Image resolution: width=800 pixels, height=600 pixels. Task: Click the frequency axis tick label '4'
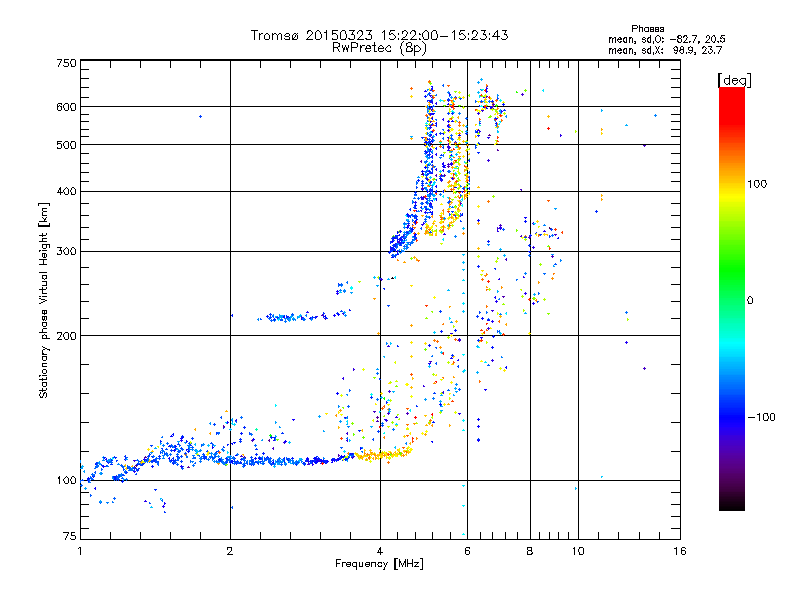point(380,551)
